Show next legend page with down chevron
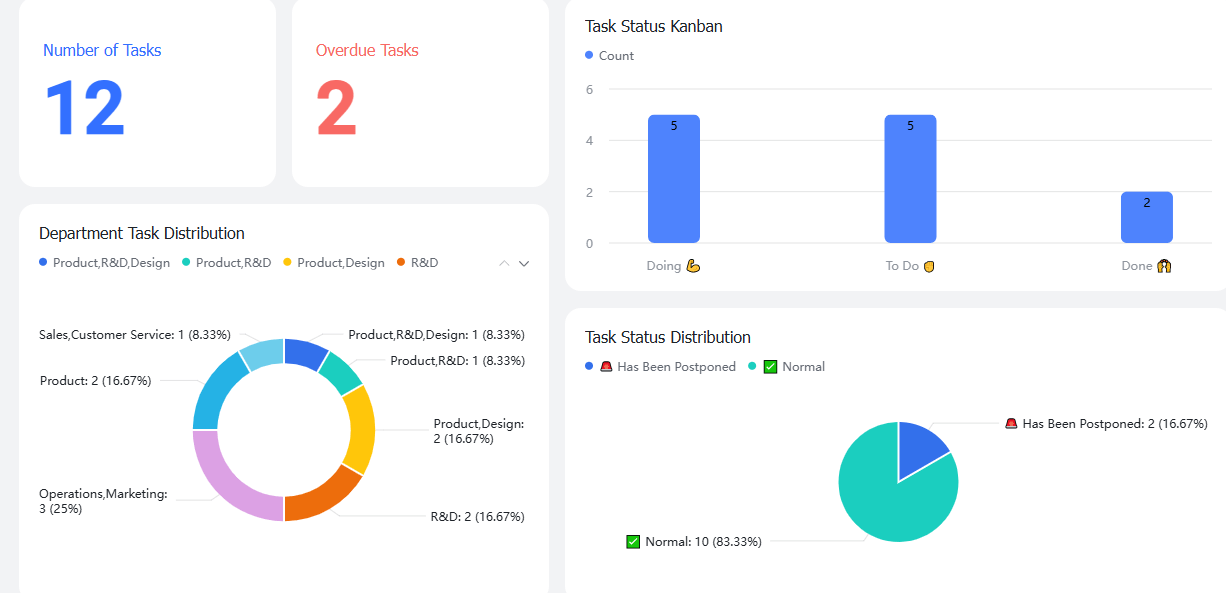The width and height of the screenshot is (1226, 593). pyautogui.click(x=524, y=263)
